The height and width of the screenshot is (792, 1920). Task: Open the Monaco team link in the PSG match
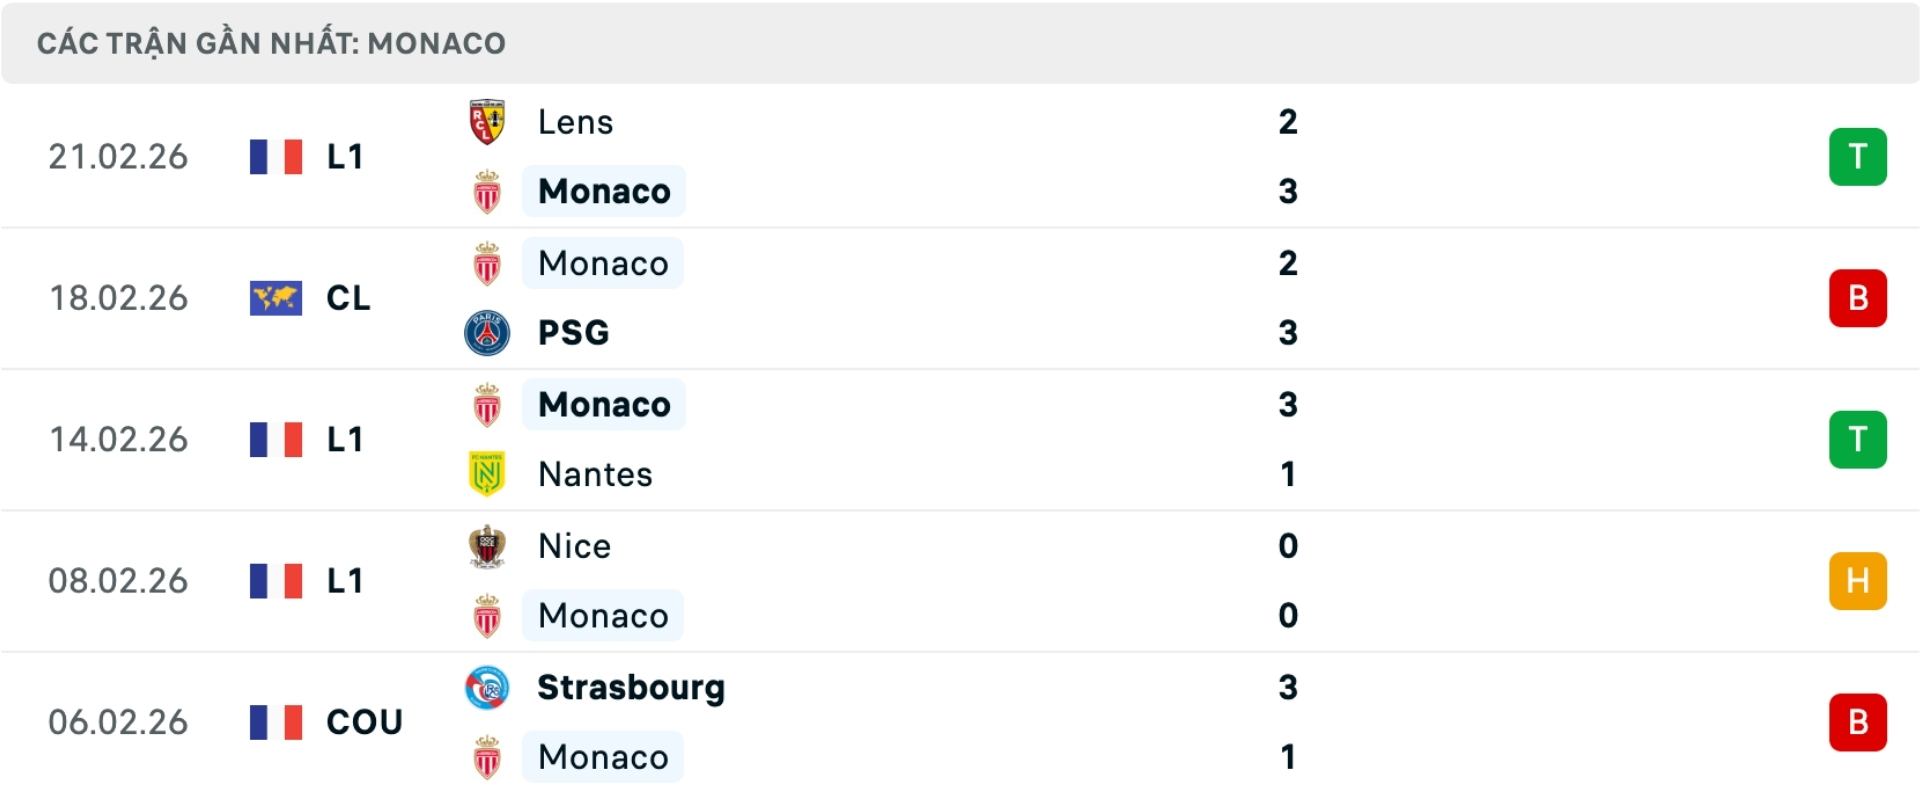coord(602,263)
